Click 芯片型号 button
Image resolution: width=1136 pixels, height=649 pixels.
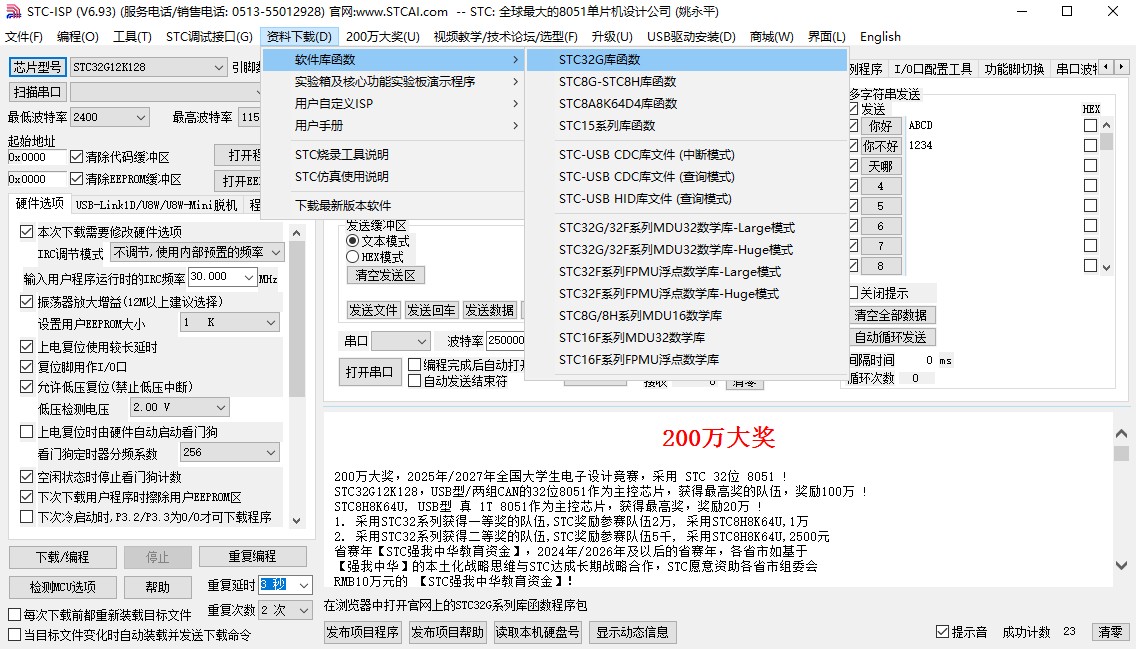click(x=38, y=67)
